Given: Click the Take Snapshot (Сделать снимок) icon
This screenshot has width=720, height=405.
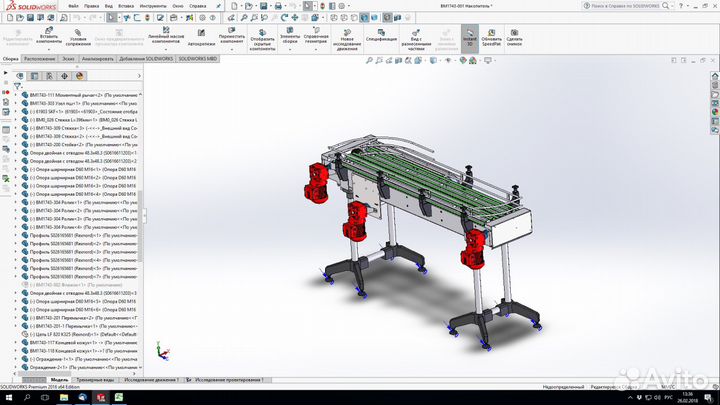Looking at the screenshot, I should 514,33.
